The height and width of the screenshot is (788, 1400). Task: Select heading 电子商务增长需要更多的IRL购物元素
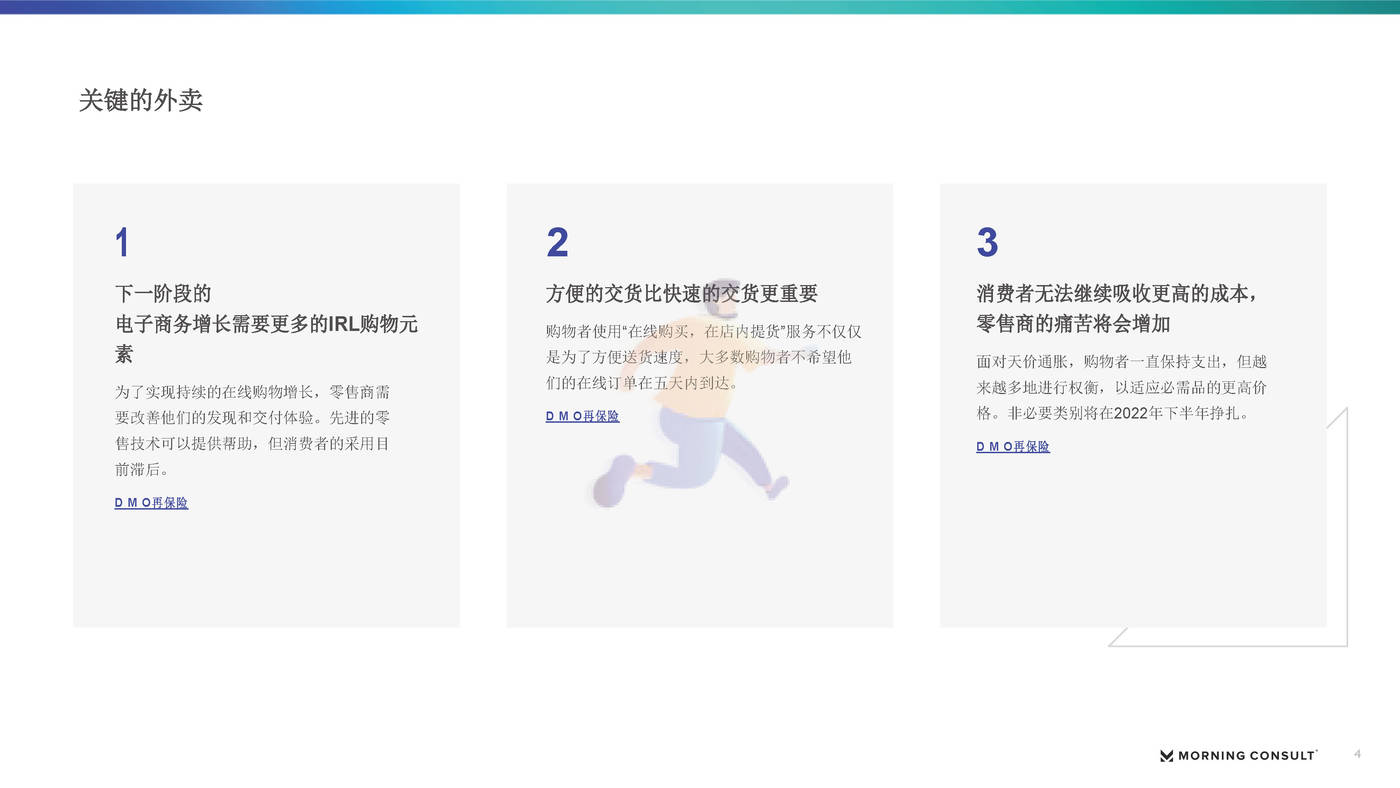click(266, 339)
